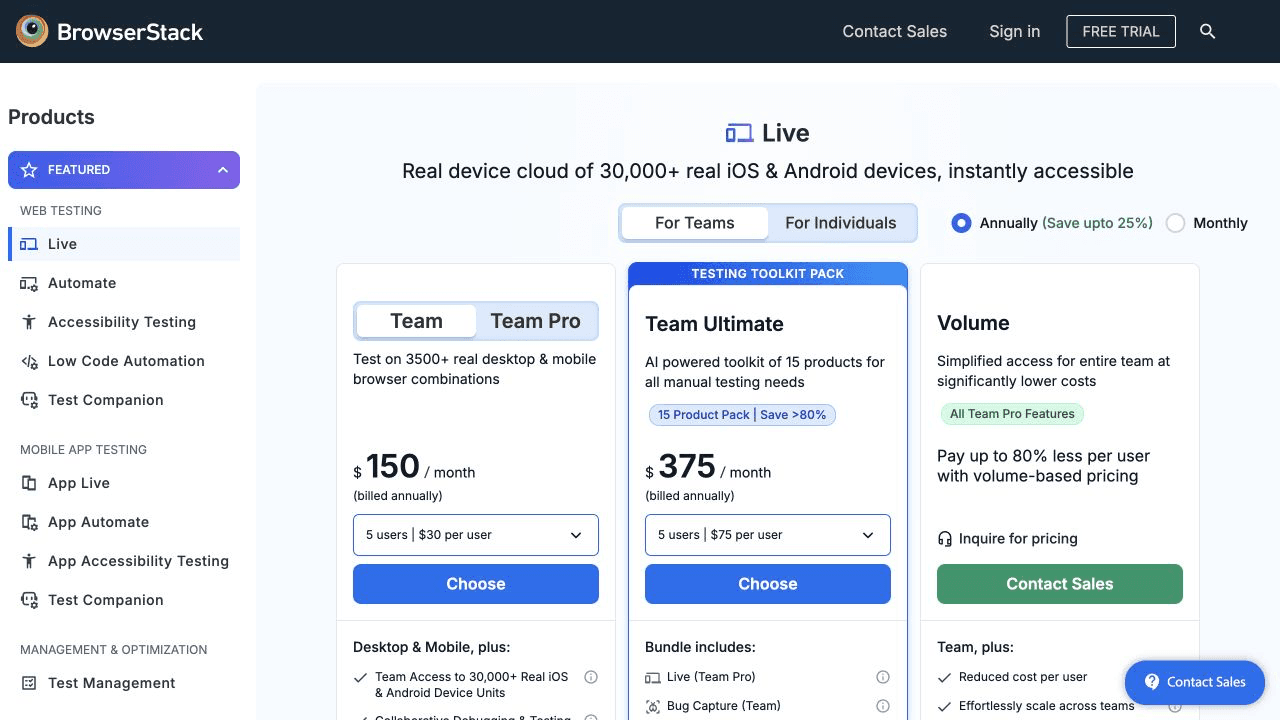
Task: Click Test Companion icon under Web Testing
Action: coord(29,400)
